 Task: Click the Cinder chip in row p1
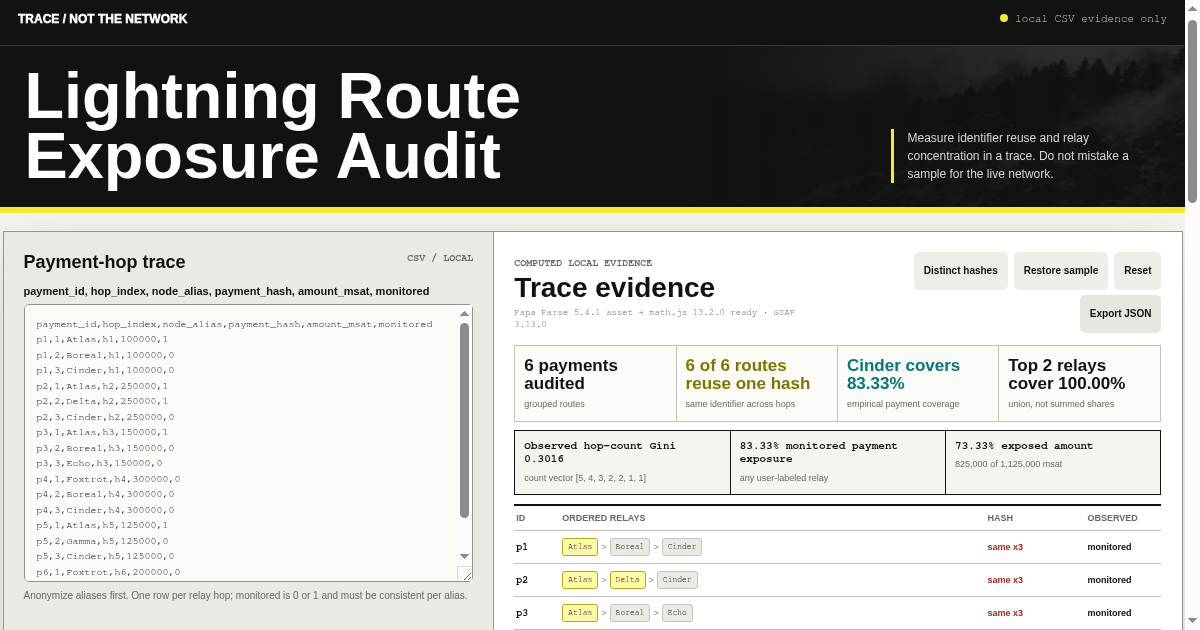682,547
